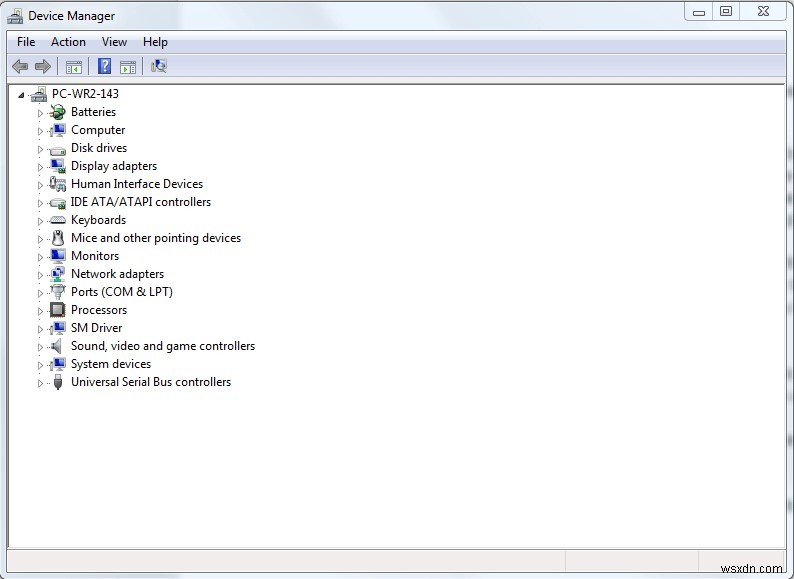Select the "Human Interface Devices" label
The width and height of the screenshot is (794, 579).
tap(137, 184)
